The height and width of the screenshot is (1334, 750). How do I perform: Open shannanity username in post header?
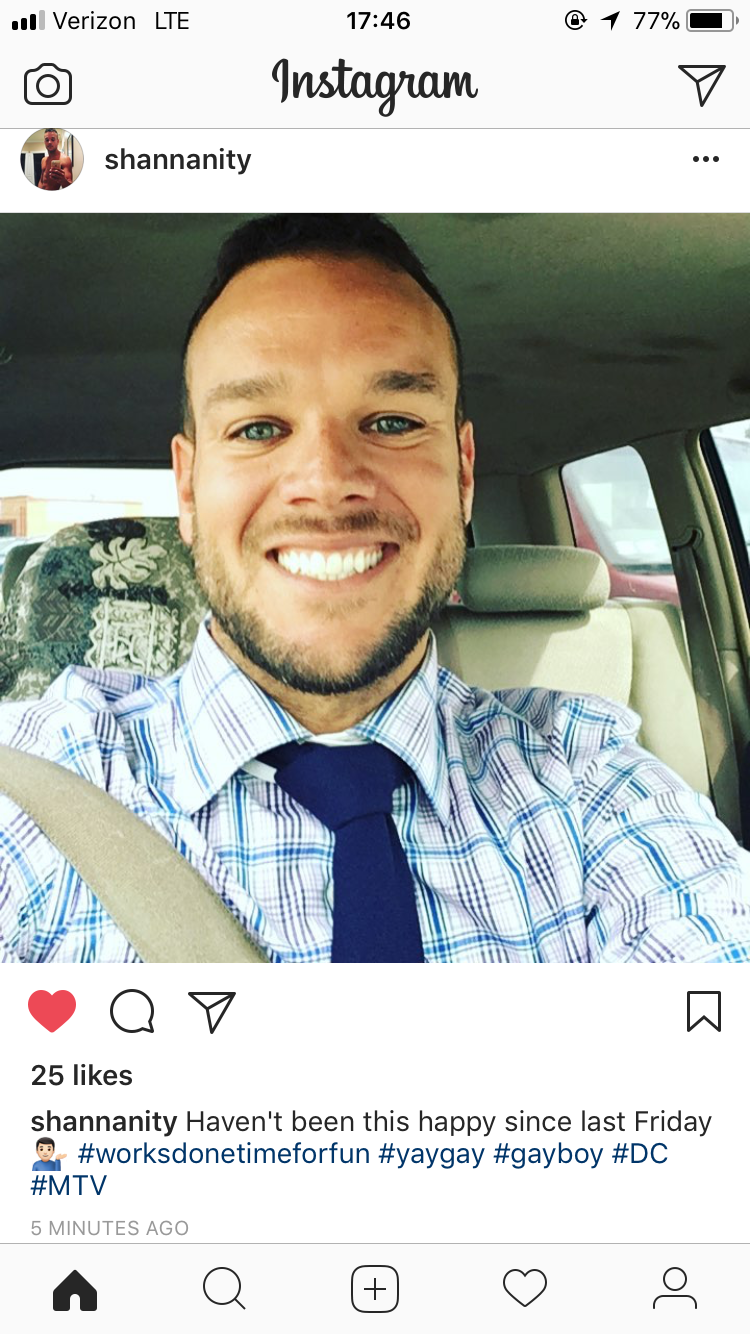coord(178,159)
